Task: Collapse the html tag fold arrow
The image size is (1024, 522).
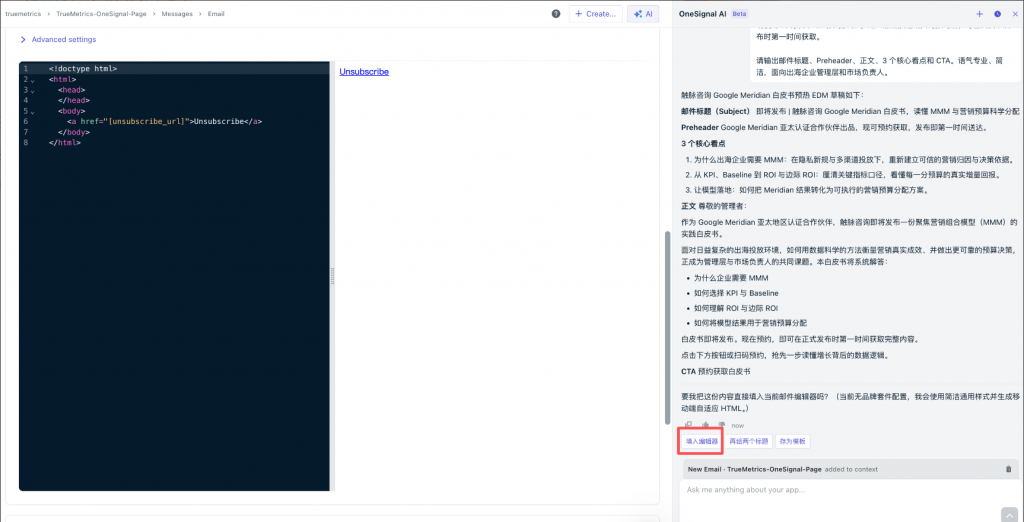Action: pyautogui.click(x=33, y=80)
